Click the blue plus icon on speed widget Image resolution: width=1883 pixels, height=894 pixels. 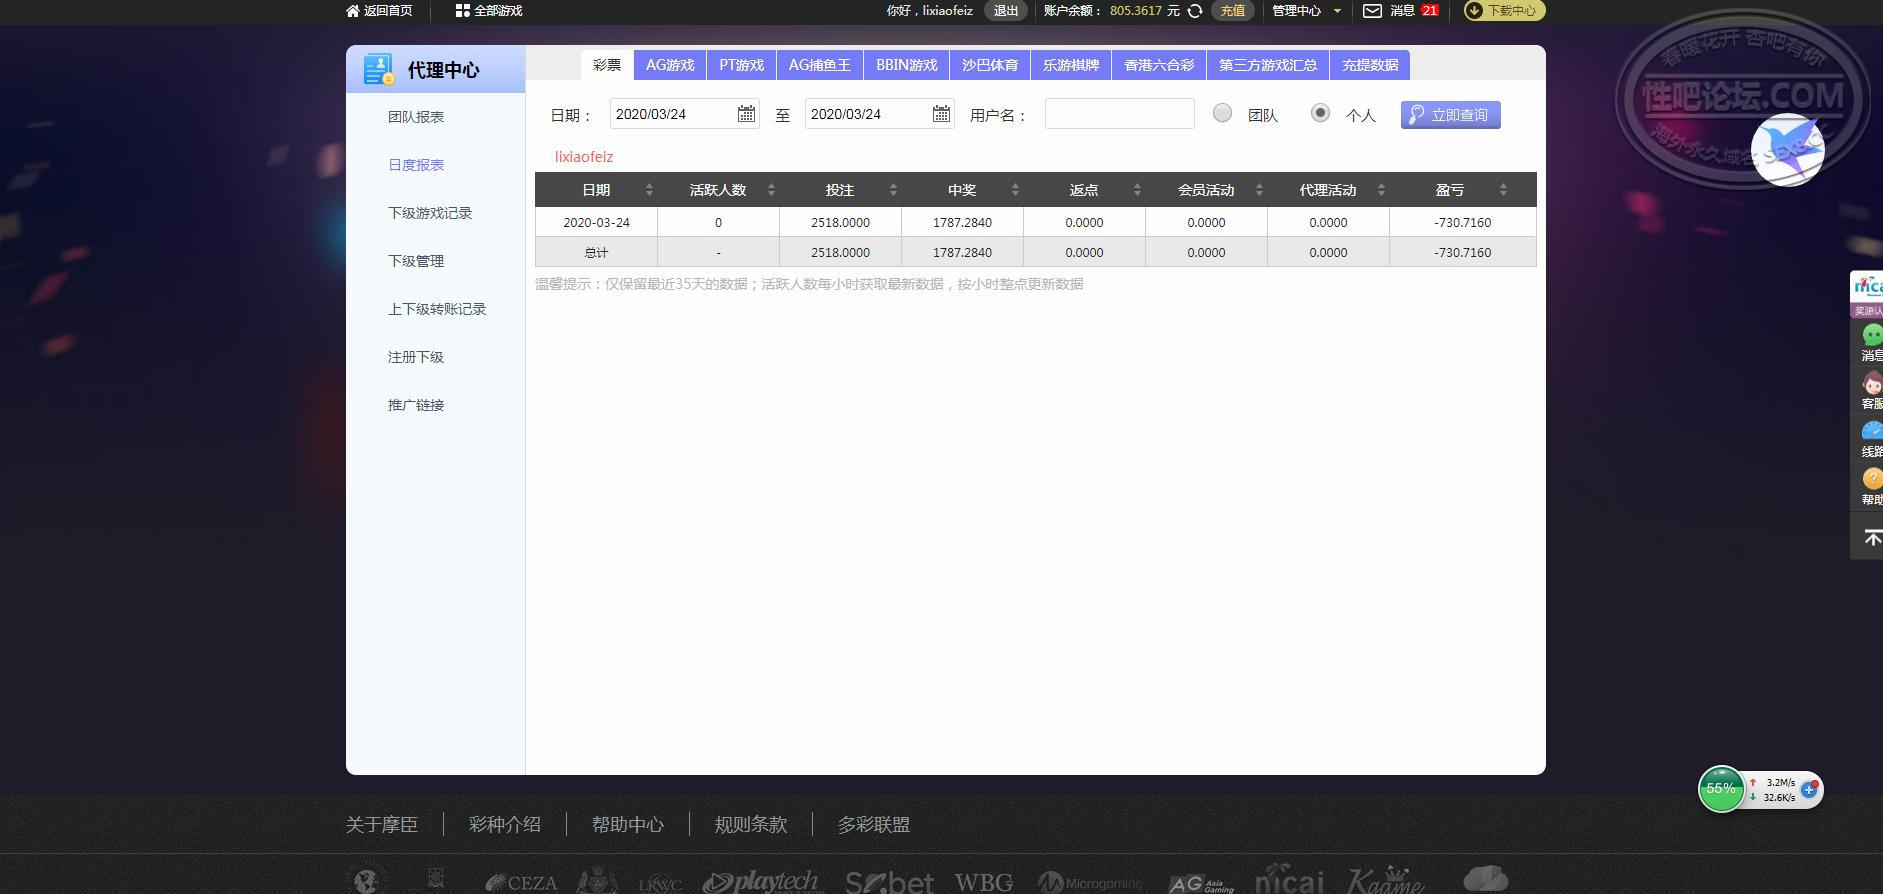pos(1808,789)
